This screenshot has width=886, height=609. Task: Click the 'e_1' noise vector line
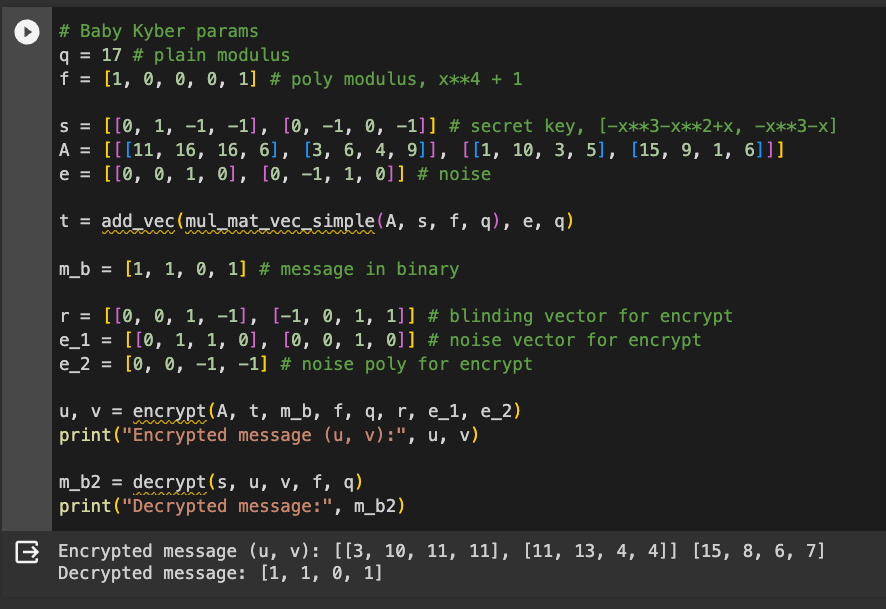(380, 340)
